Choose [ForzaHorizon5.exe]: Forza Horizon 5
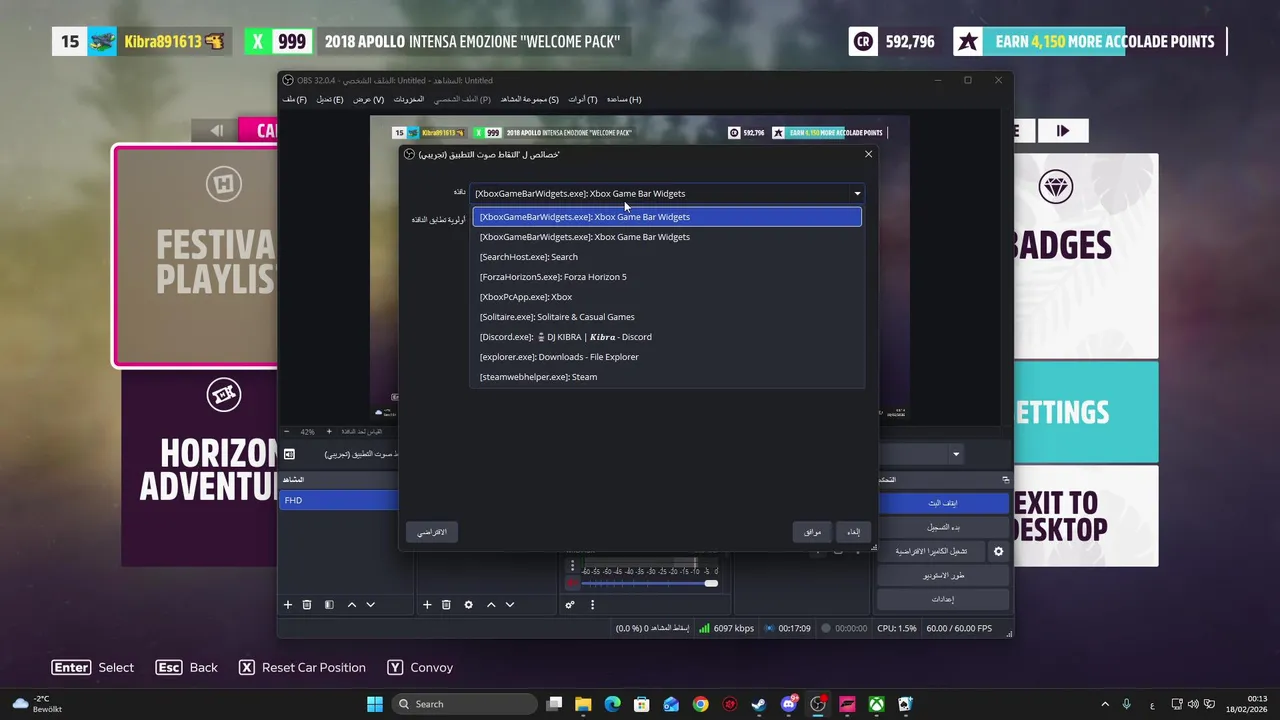Viewport: 1280px width, 720px height. coord(667,277)
